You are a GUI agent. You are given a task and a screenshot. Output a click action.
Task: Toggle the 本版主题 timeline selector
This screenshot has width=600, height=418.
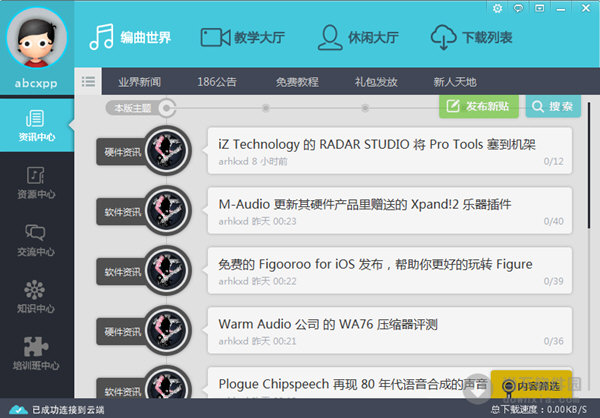pyautogui.click(x=141, y=108)
